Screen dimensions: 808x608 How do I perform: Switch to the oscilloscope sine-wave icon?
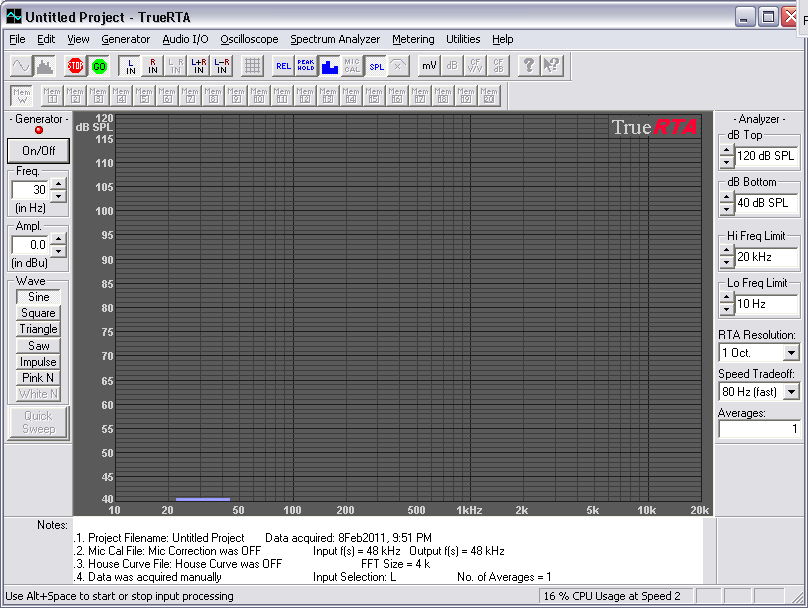21,66
